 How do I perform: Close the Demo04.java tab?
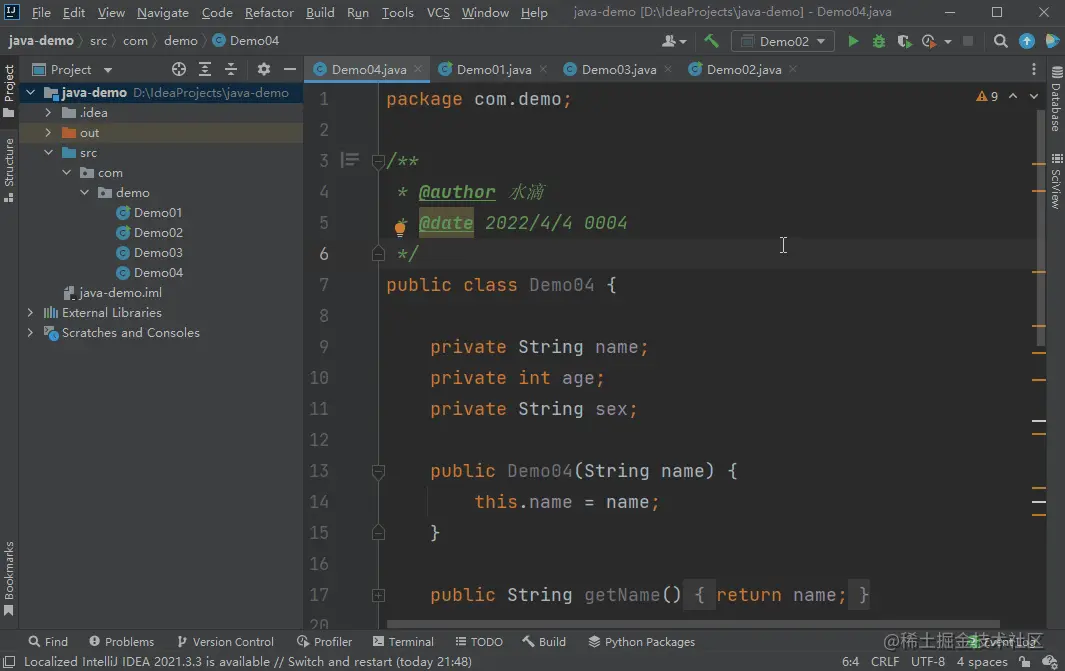[x=418, y=69]
